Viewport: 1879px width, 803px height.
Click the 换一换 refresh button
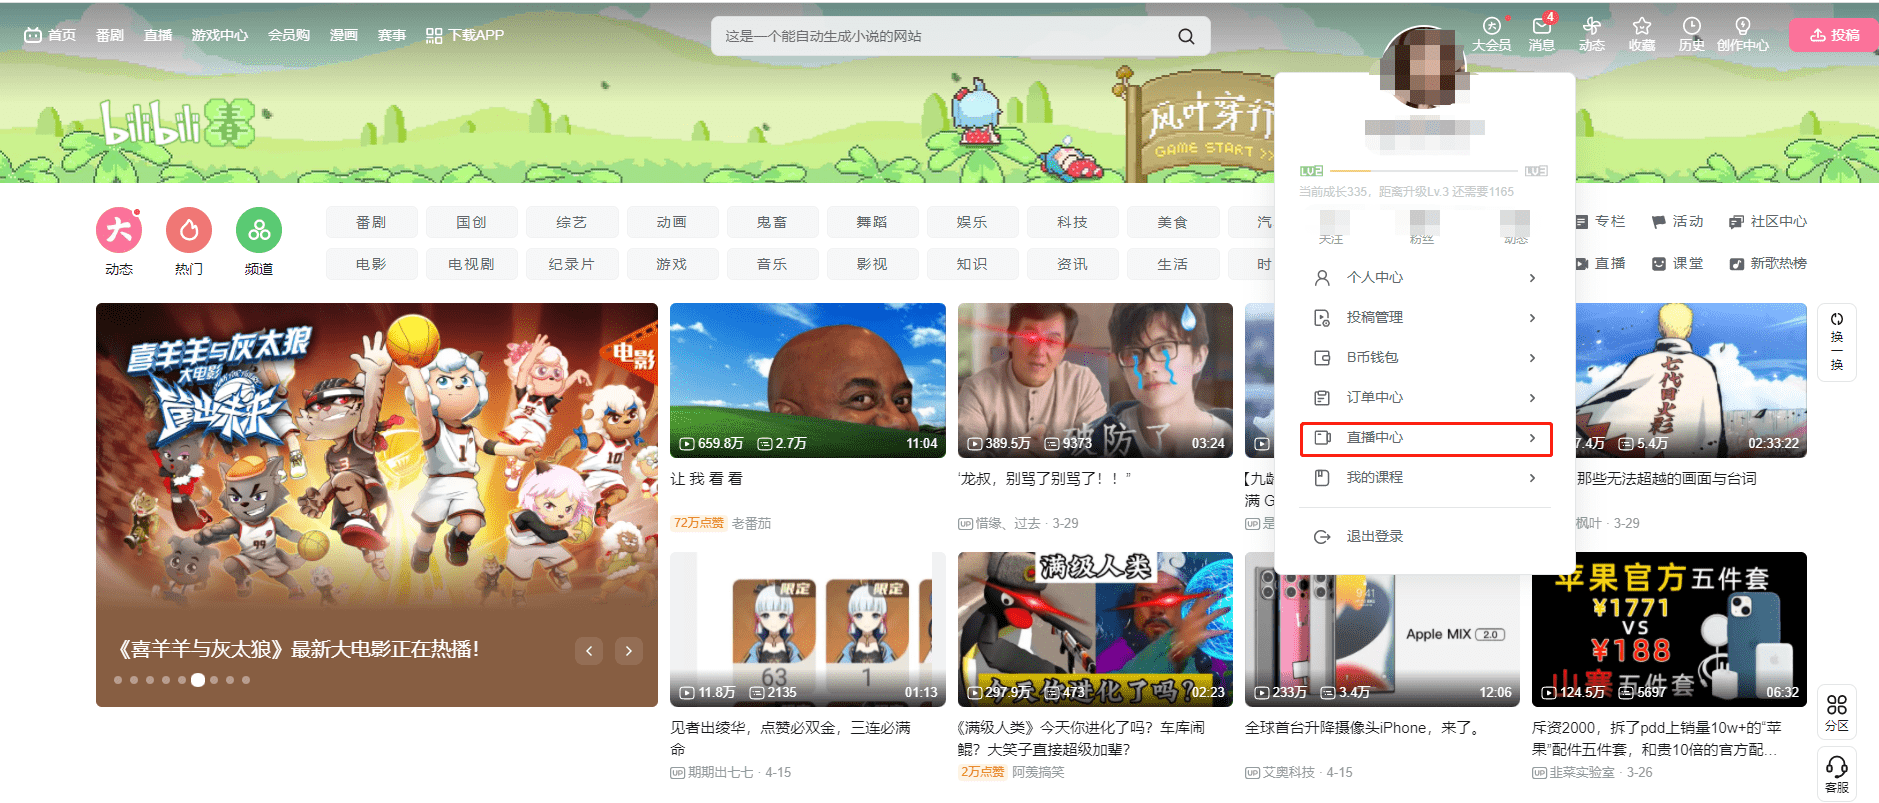[x=1837, y=342]
